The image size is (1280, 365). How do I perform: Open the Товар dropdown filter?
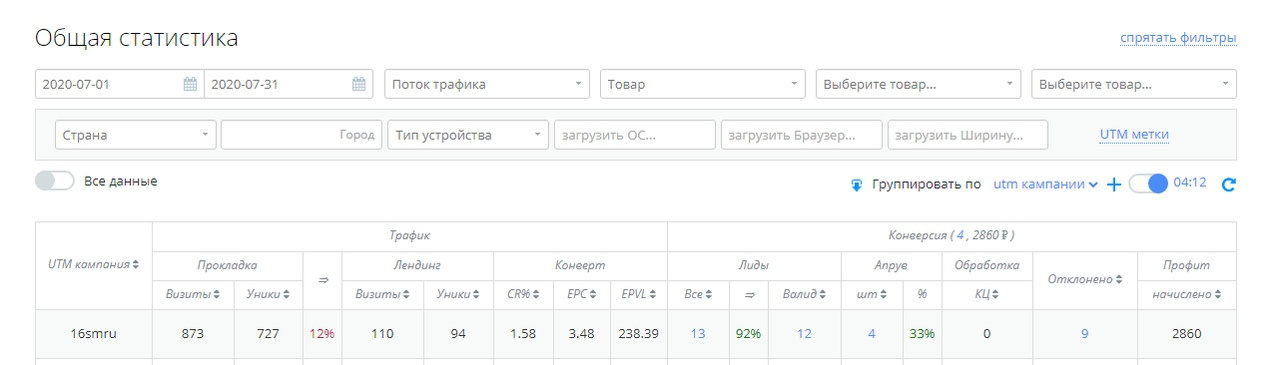(x=703, y=84)
